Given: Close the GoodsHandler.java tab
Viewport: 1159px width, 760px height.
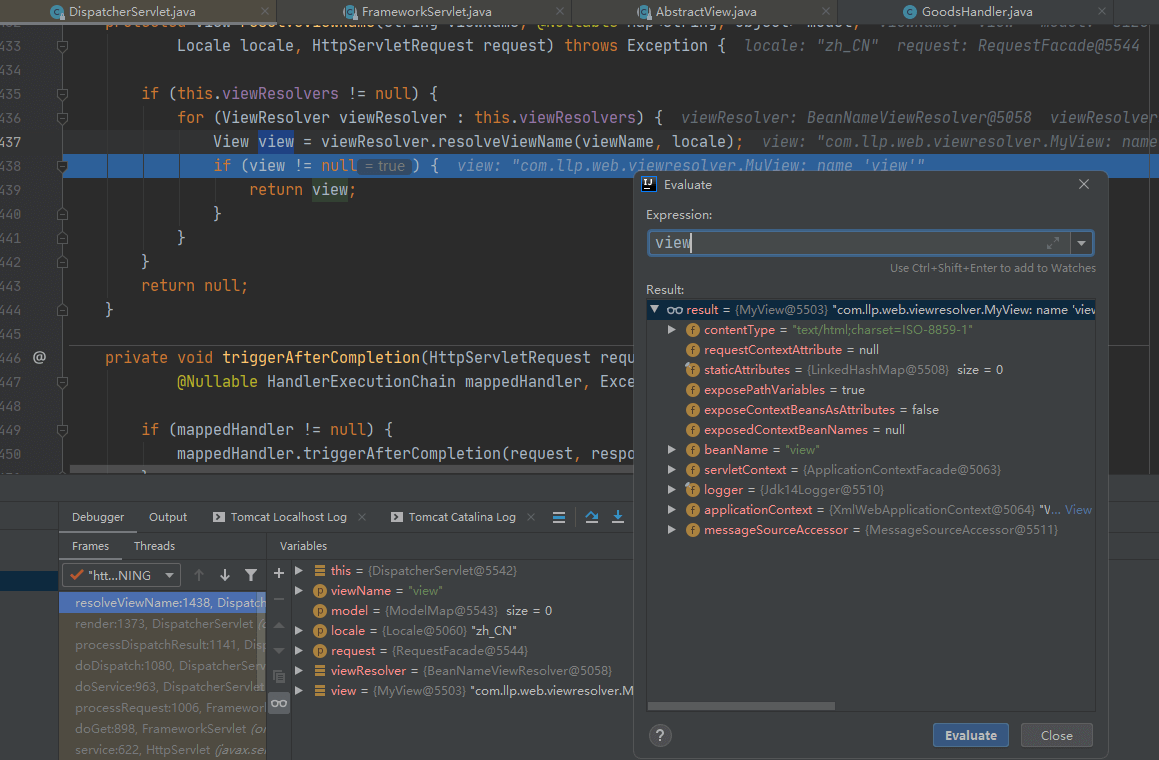Looking at the screenshot, I should tap(1101, 11).
